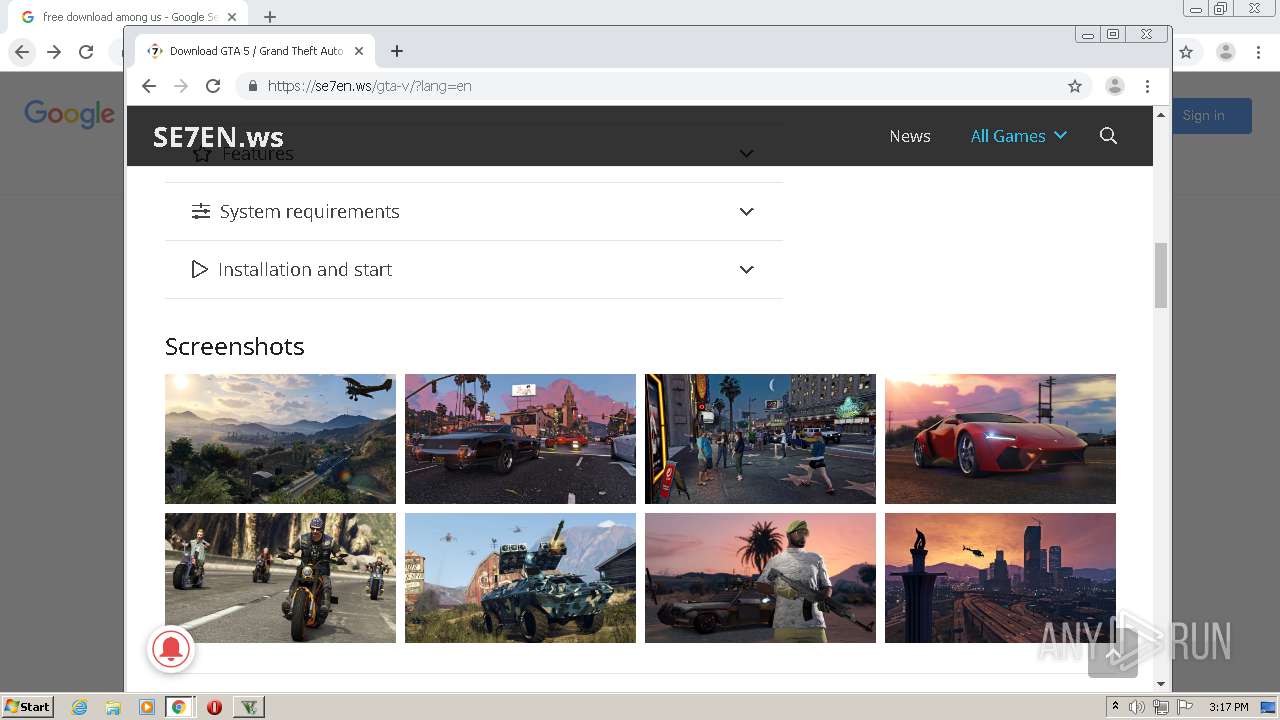The height and width of the screenshot is (720, 1280).
Task: Open Chrome's three-dot menu in the front window
Action: click(x=1148, y=86)
